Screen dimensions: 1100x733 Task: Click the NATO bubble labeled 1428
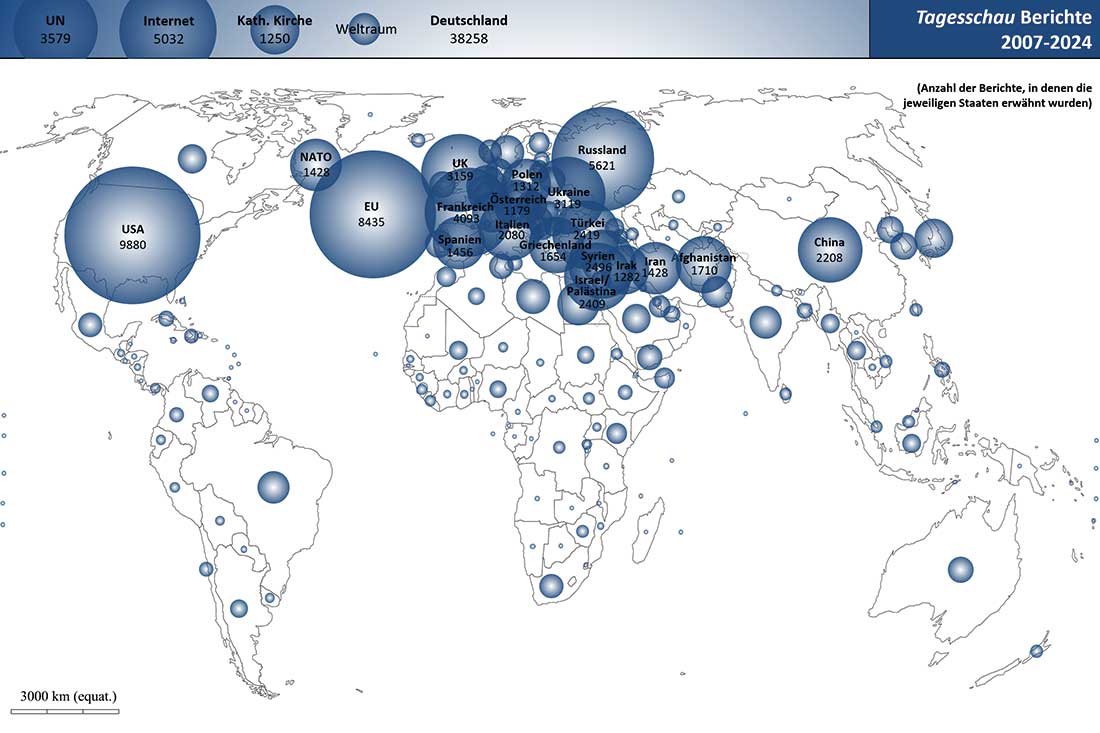[x=315, y=164]
